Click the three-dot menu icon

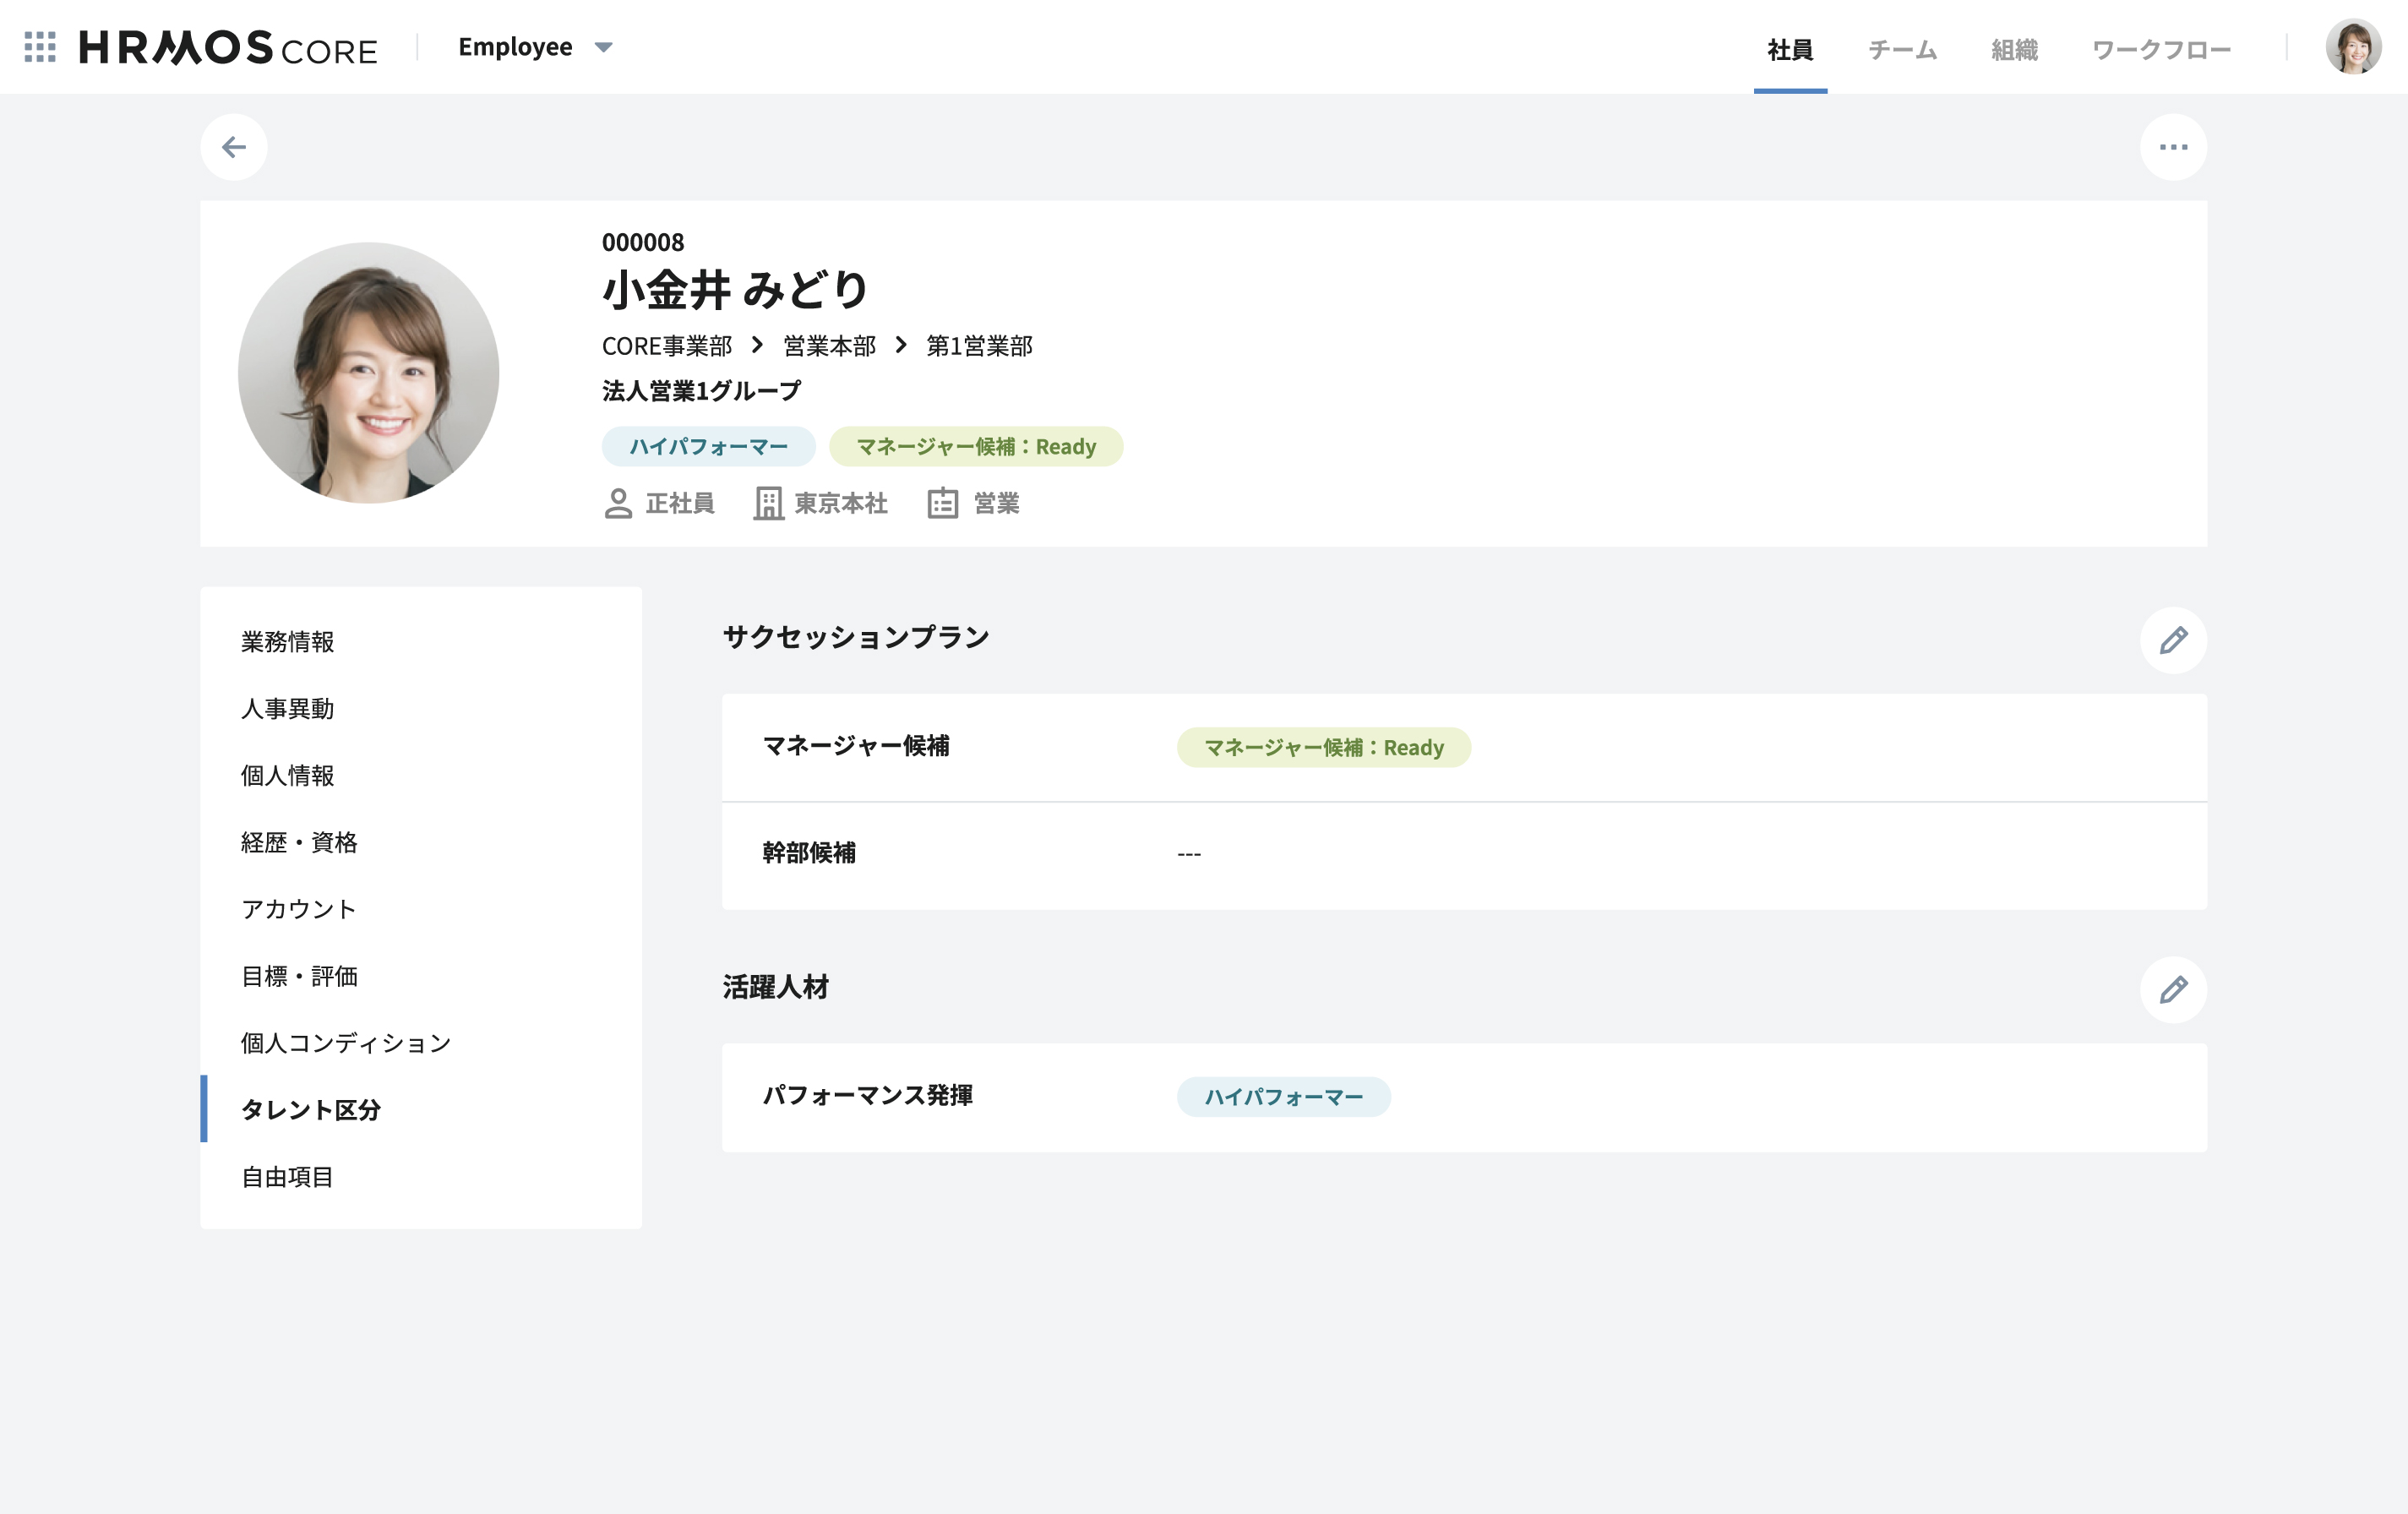(2174, 146)
